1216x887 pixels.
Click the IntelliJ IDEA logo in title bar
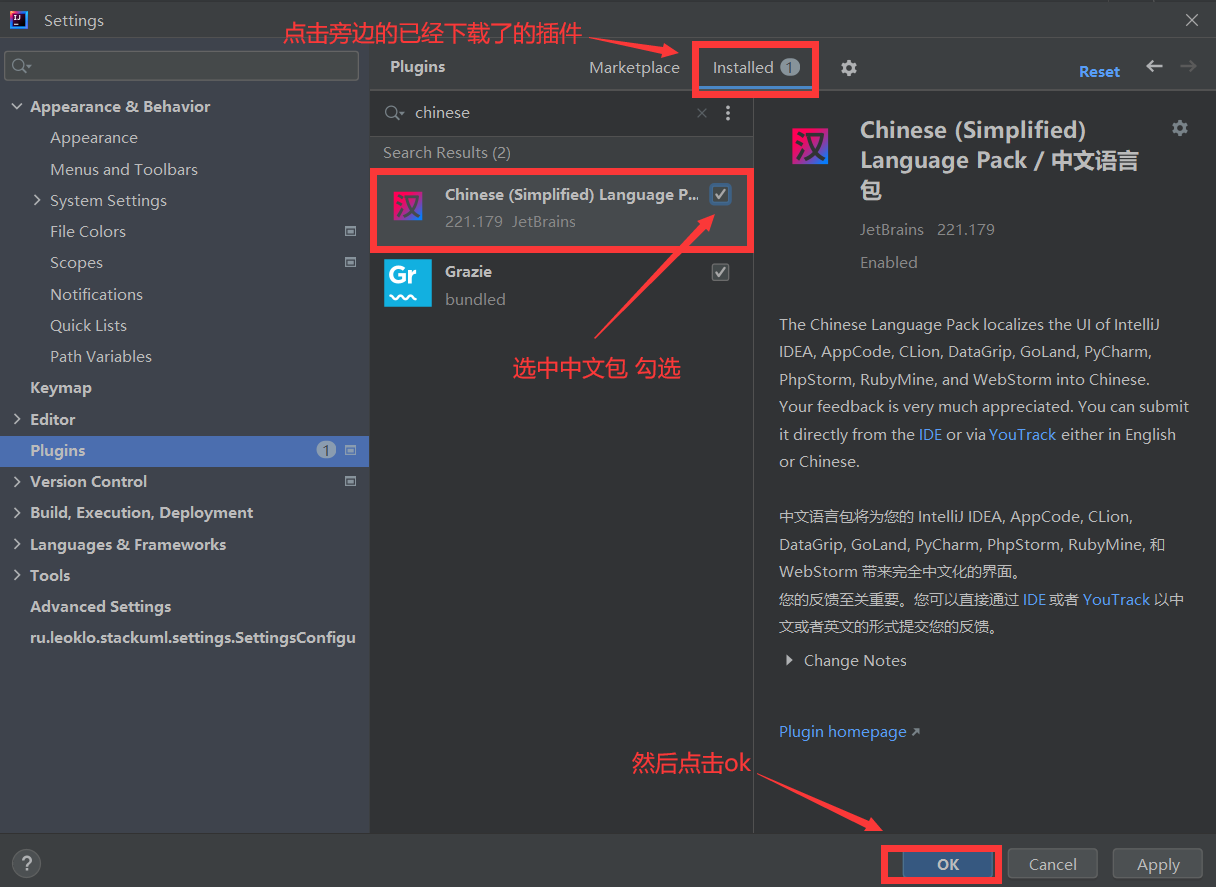pyautogui.click(x=19, y=20)
